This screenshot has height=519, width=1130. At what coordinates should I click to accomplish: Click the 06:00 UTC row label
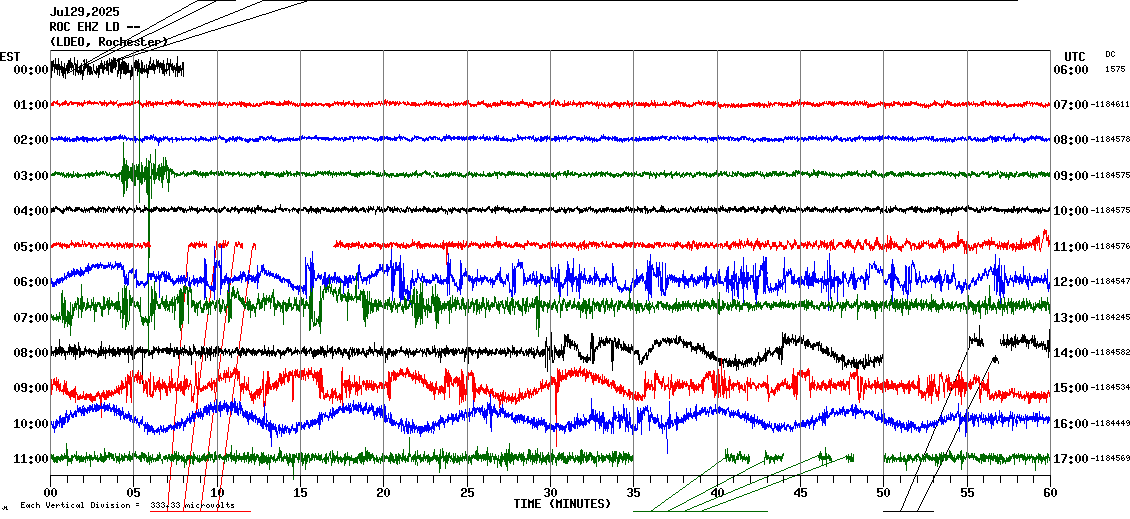point(1069,70)
